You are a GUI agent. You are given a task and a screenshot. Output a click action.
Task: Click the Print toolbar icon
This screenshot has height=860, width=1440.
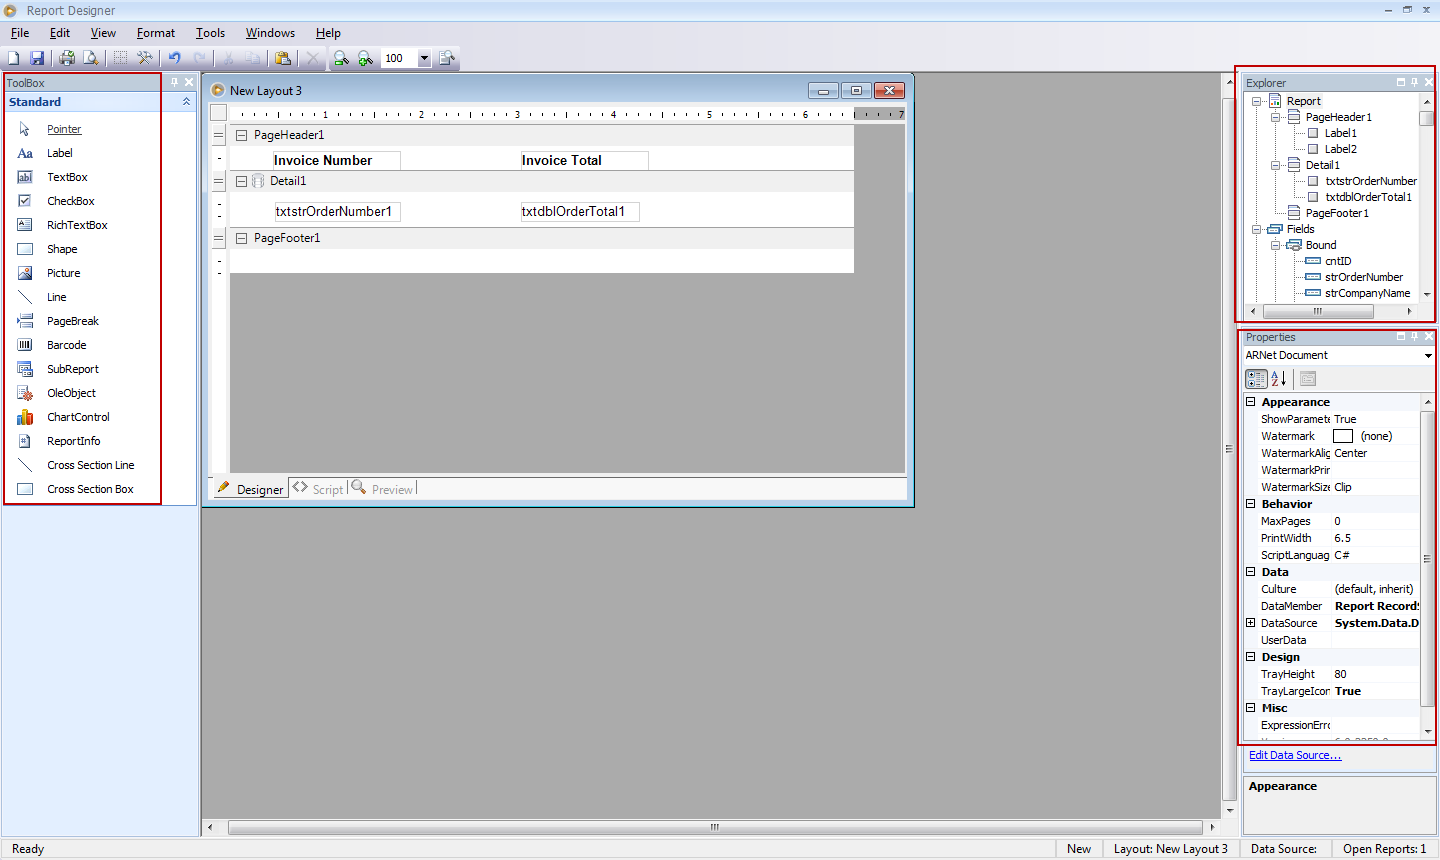(67, 58)
